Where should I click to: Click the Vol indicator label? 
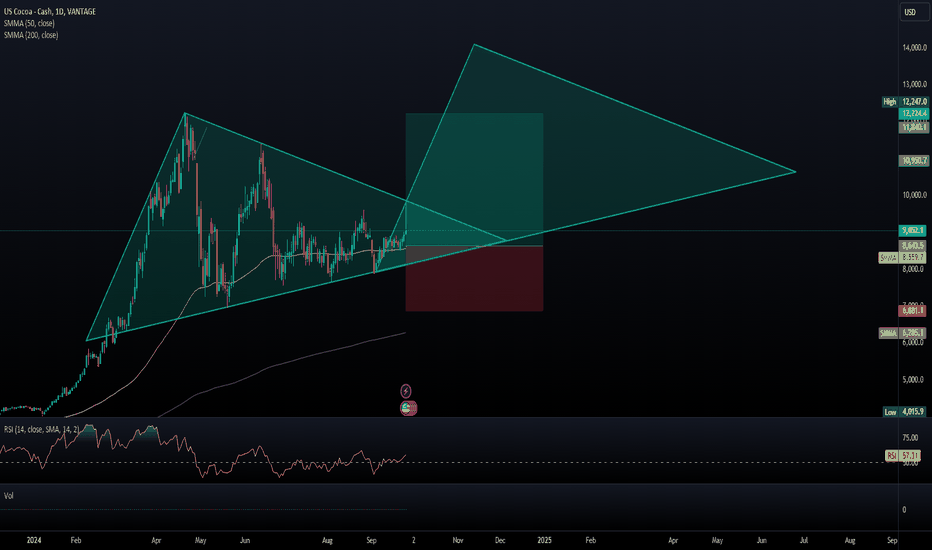click(9, 495)
